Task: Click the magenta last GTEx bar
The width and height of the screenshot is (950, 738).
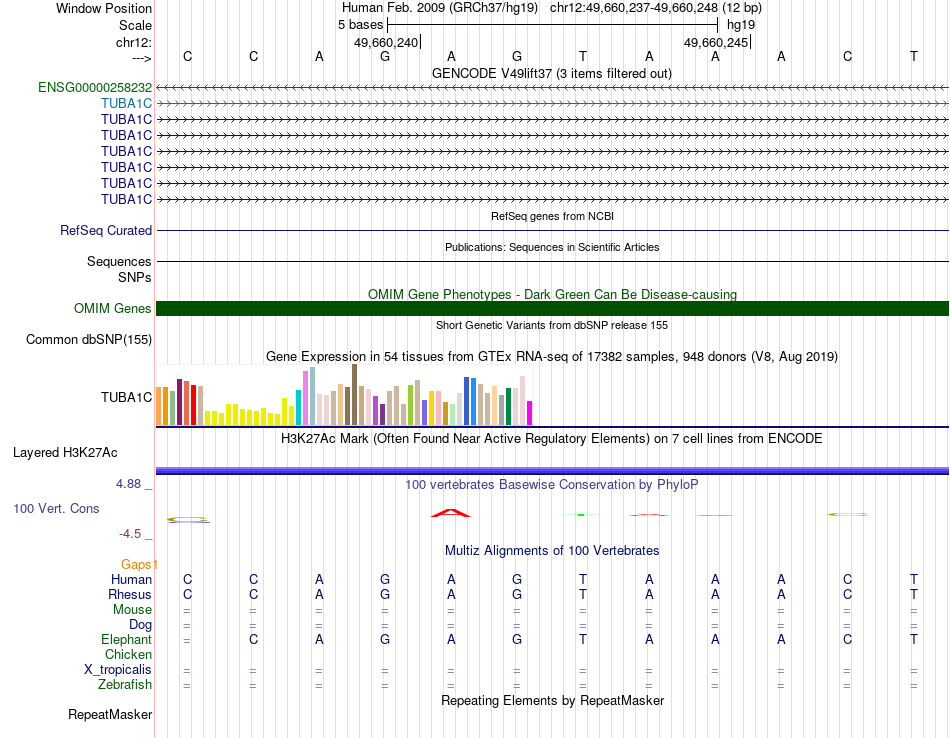Action: click(x=529, y=413)
